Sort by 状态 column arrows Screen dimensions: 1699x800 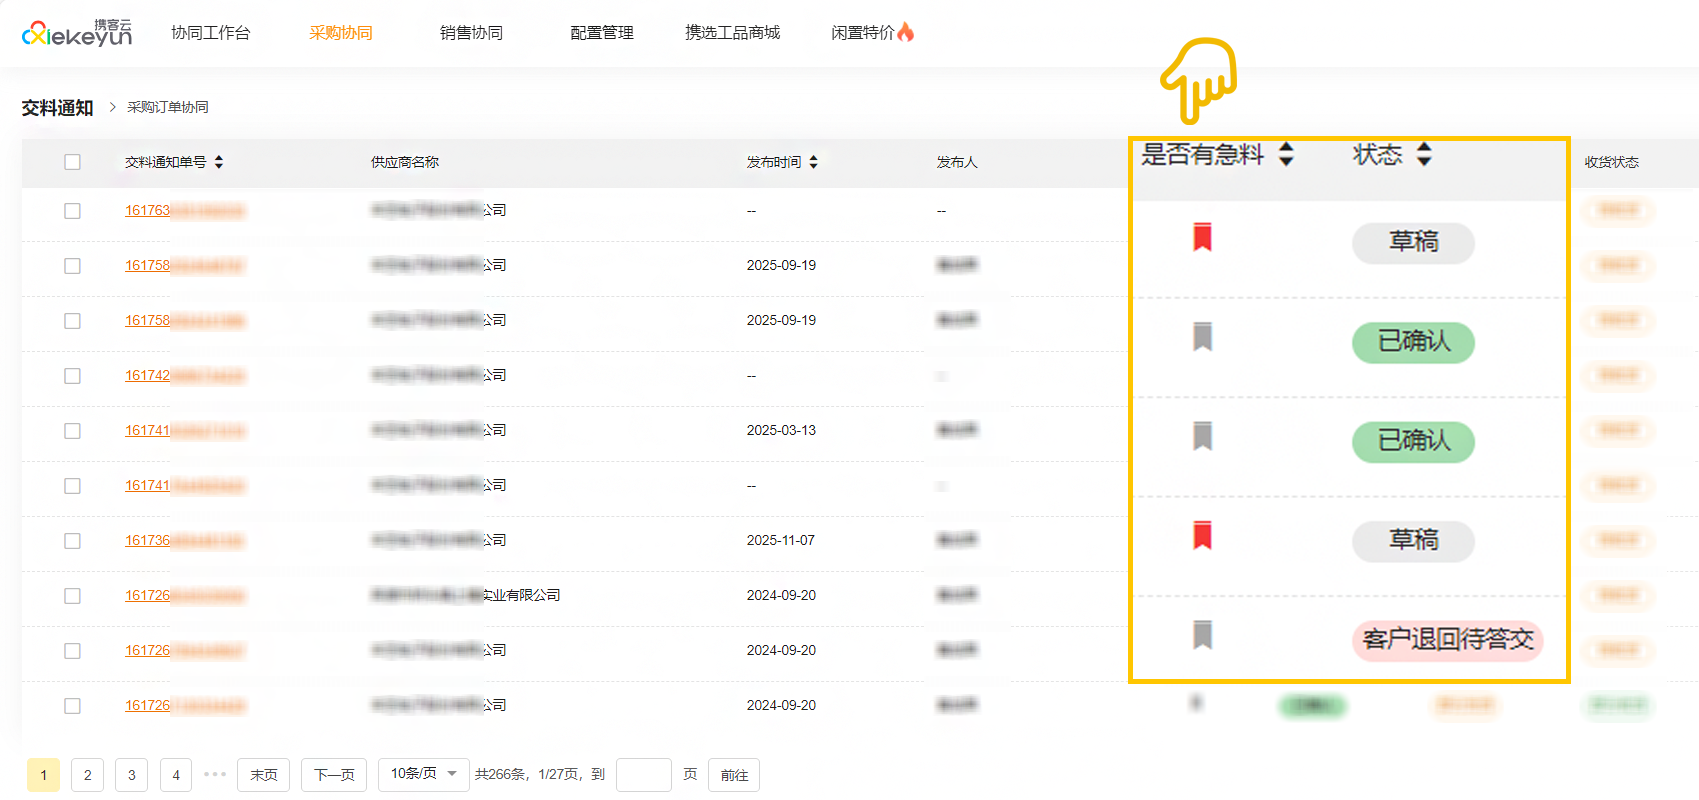pos(1424,154)
